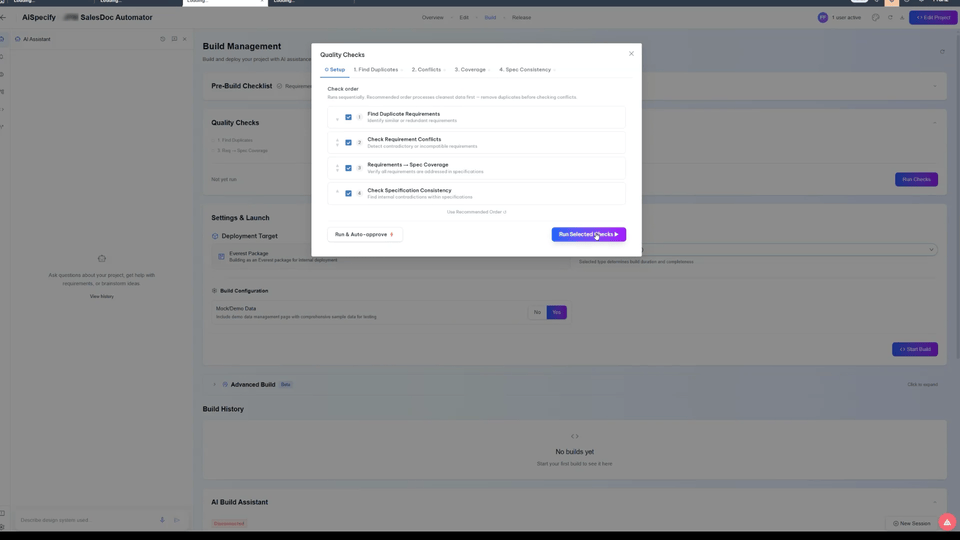Open View history in the AI Assistant panel

coord(102,296)
